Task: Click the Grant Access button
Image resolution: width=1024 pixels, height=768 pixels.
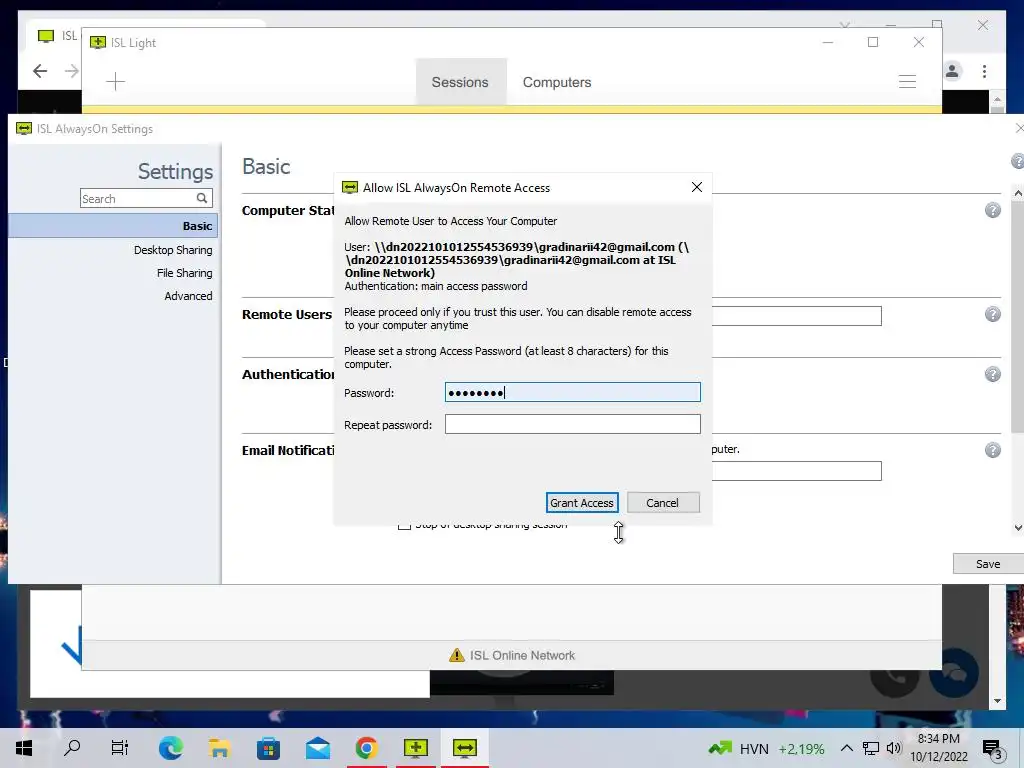Action: [x=582, y=502]
